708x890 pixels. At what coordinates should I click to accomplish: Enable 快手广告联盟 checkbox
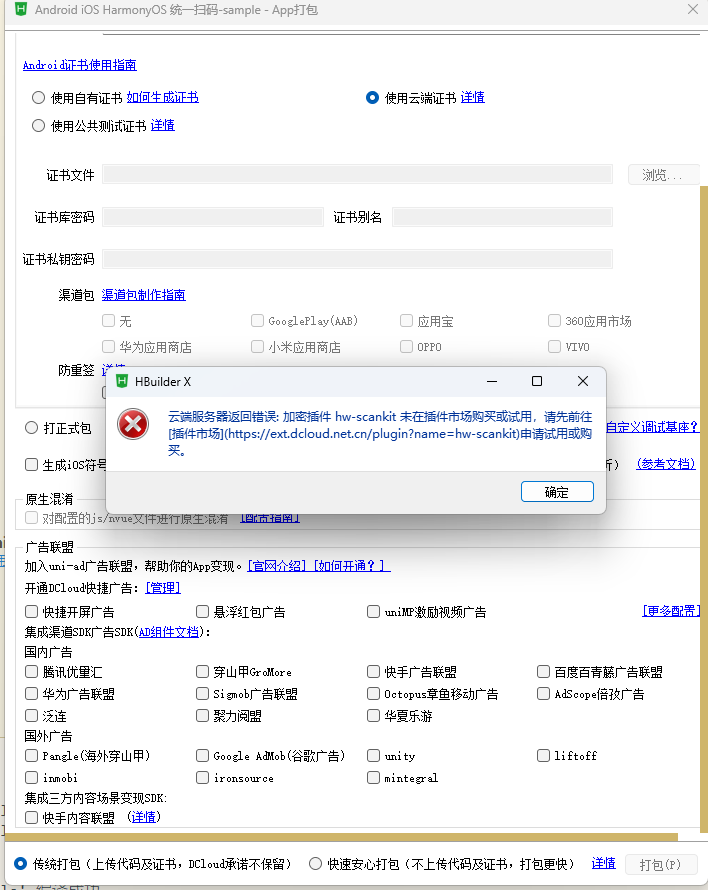click(x=373, y=671)
